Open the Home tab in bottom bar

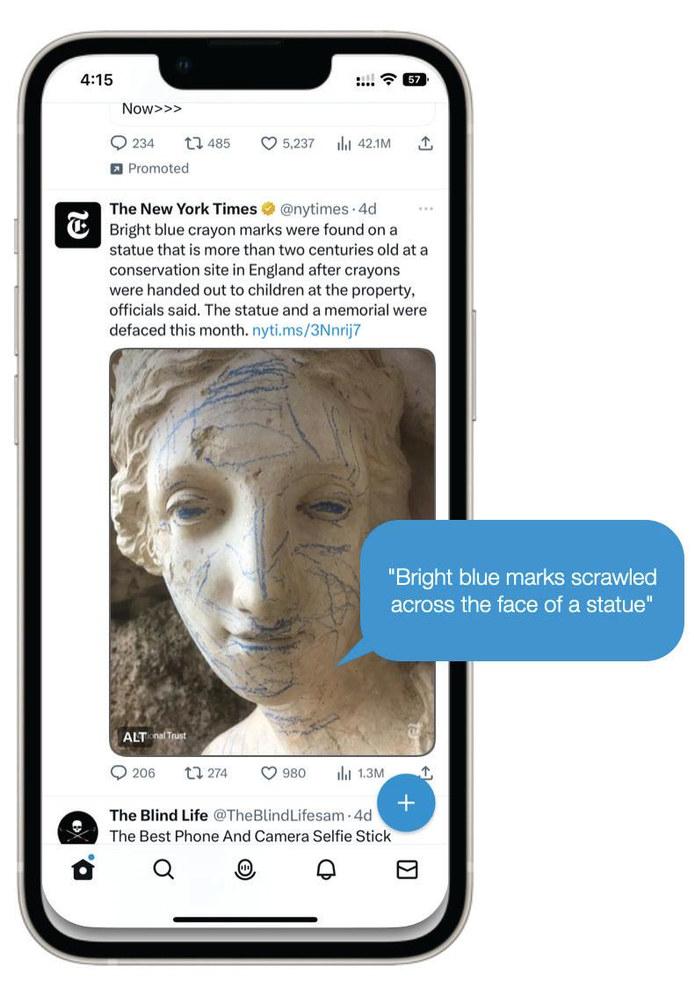(84, 869)
